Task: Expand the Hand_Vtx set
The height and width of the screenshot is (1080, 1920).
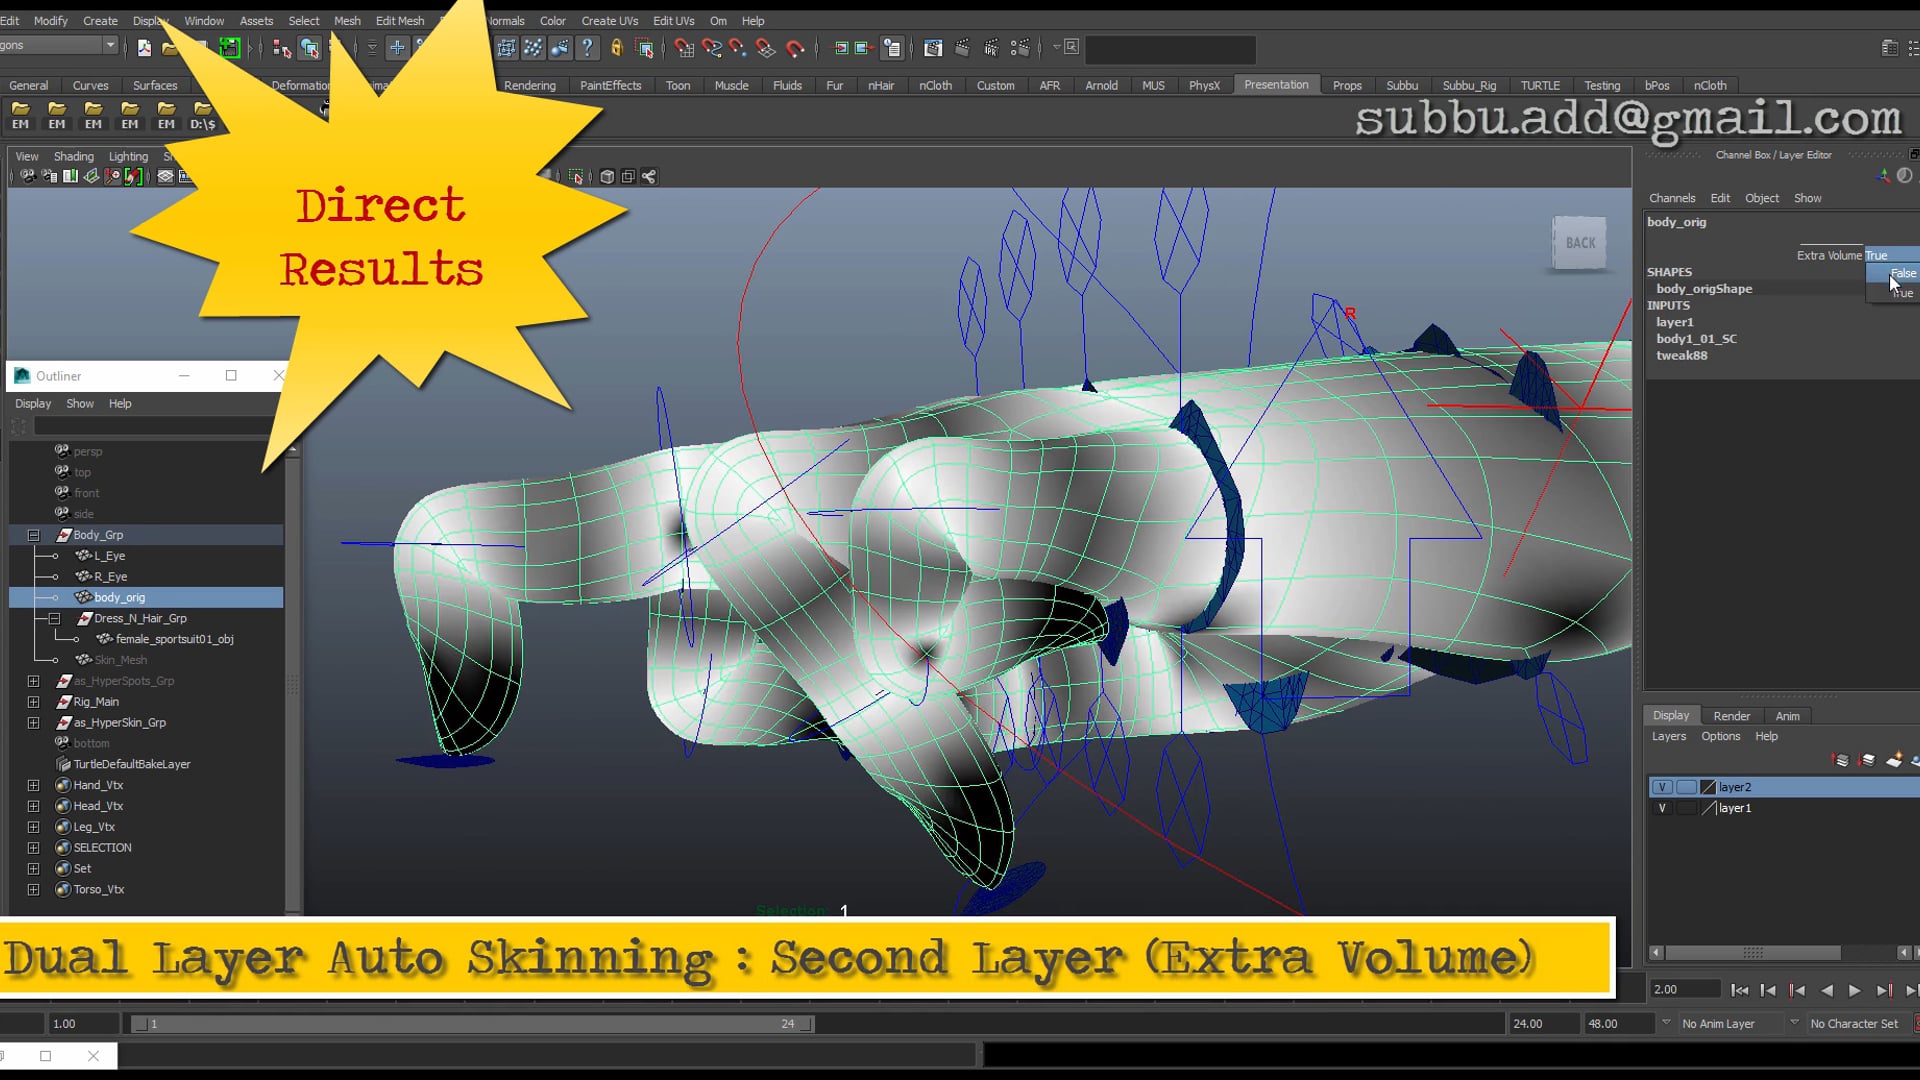Action: pos(33,785)
